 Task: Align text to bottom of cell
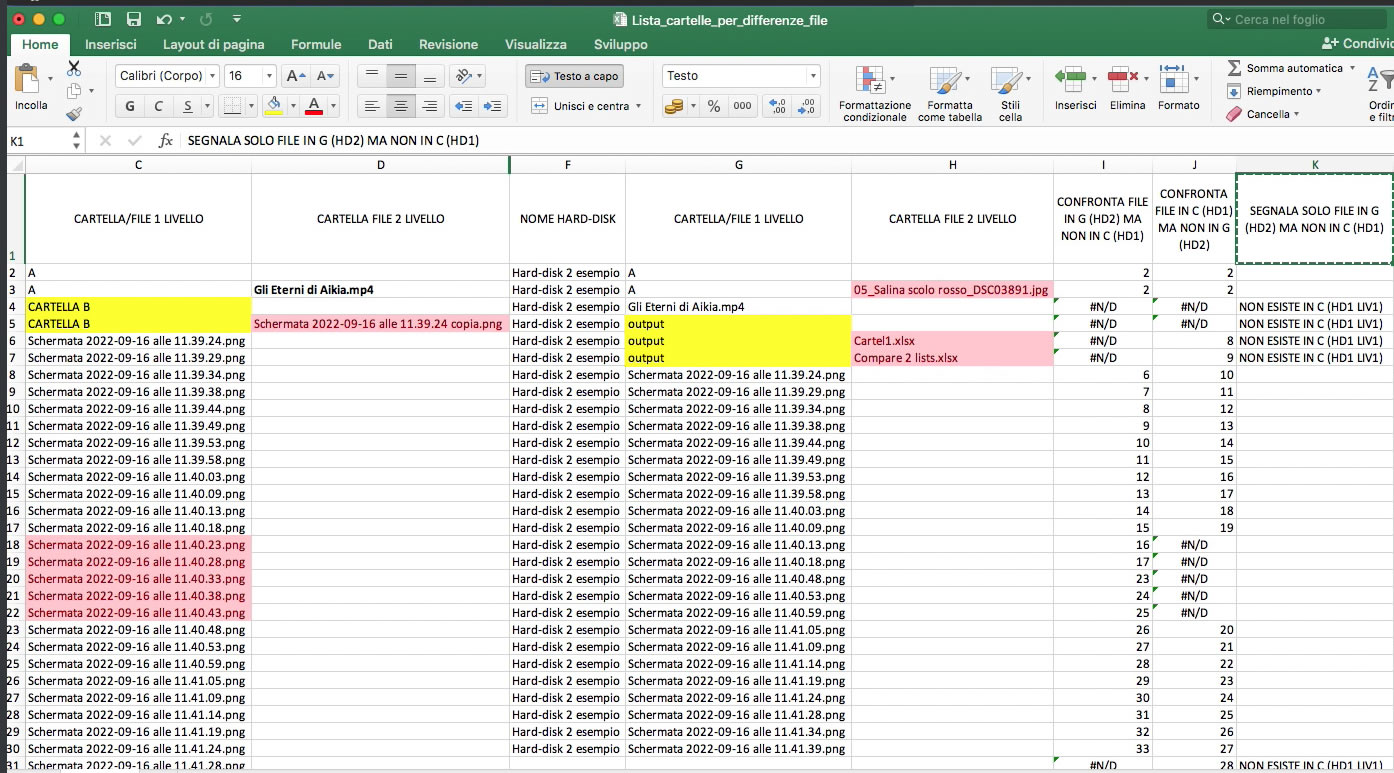(430, 76)
